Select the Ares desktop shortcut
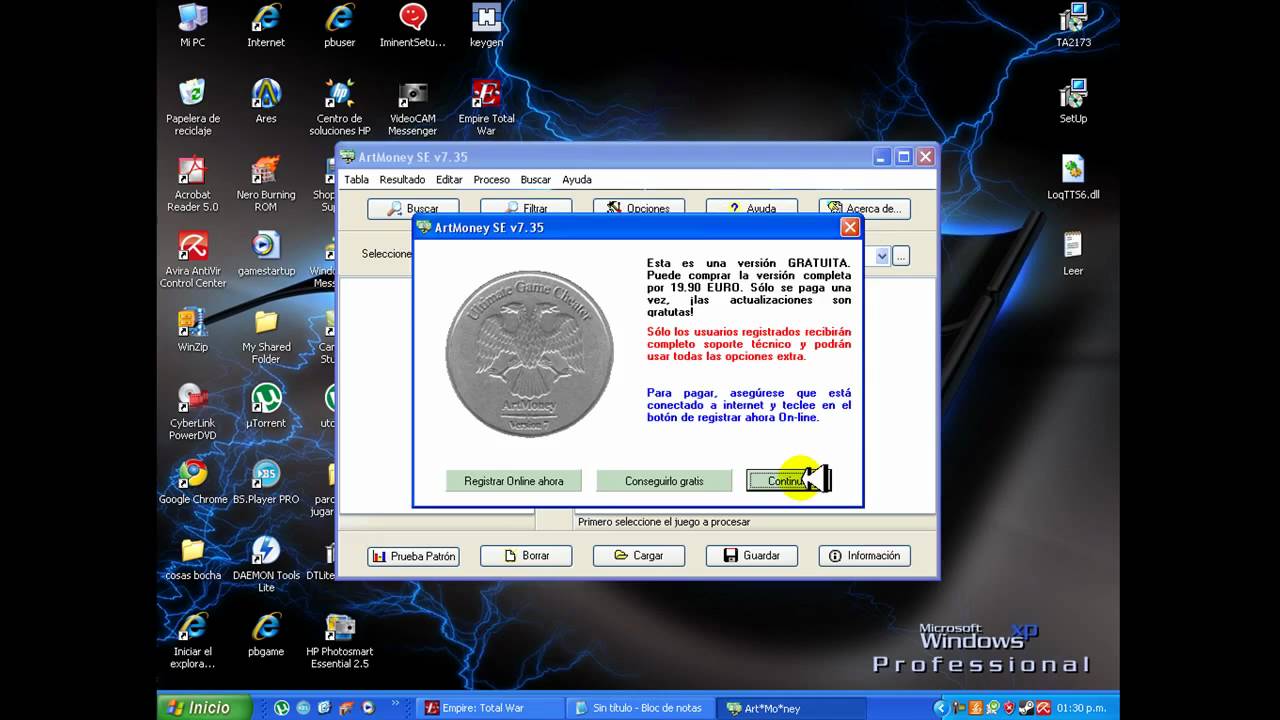 266,102
